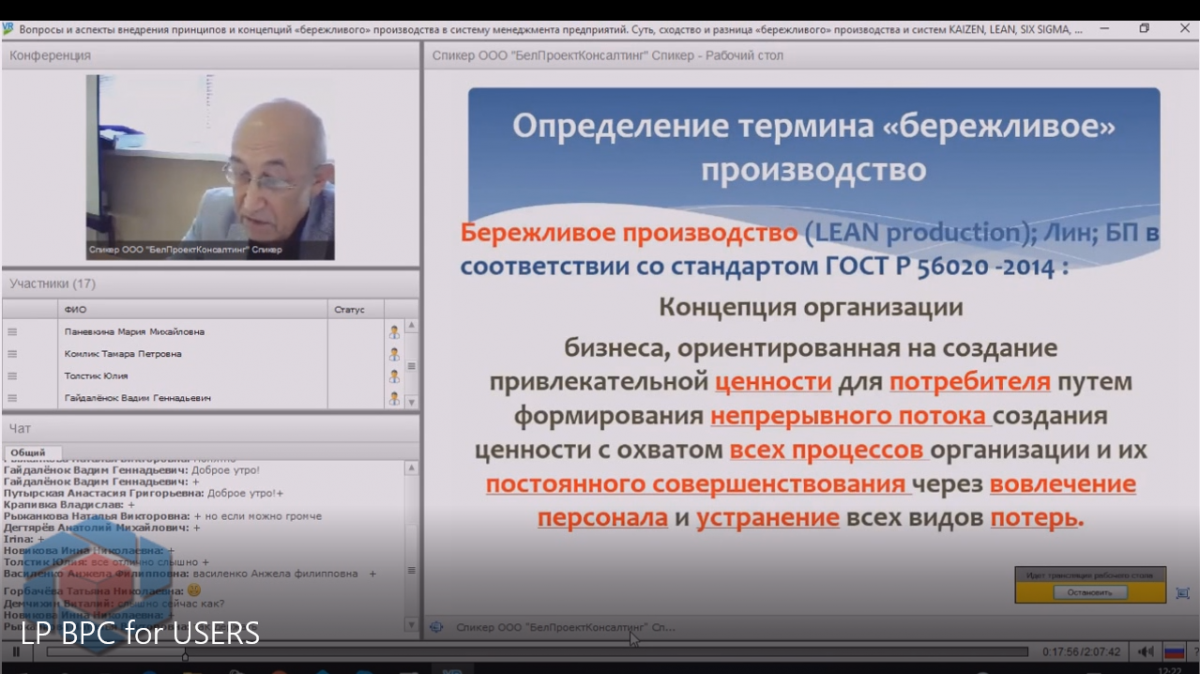Screen dimensions: 1200x674
Task: Click the fullscreen icon beside the Остановить panel
Action: (x=1183, y=593)
